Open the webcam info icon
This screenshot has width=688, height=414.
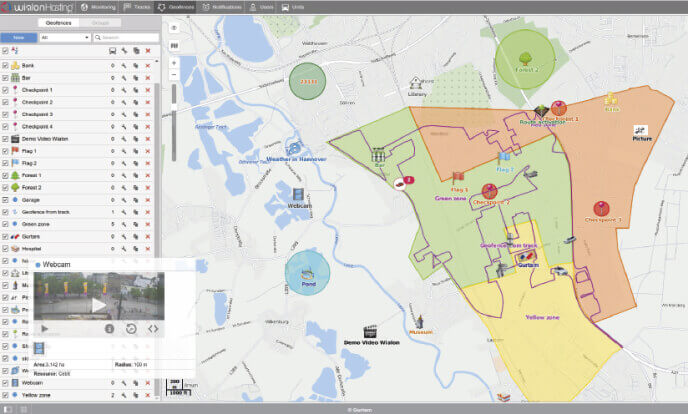[x=110, y=328]
